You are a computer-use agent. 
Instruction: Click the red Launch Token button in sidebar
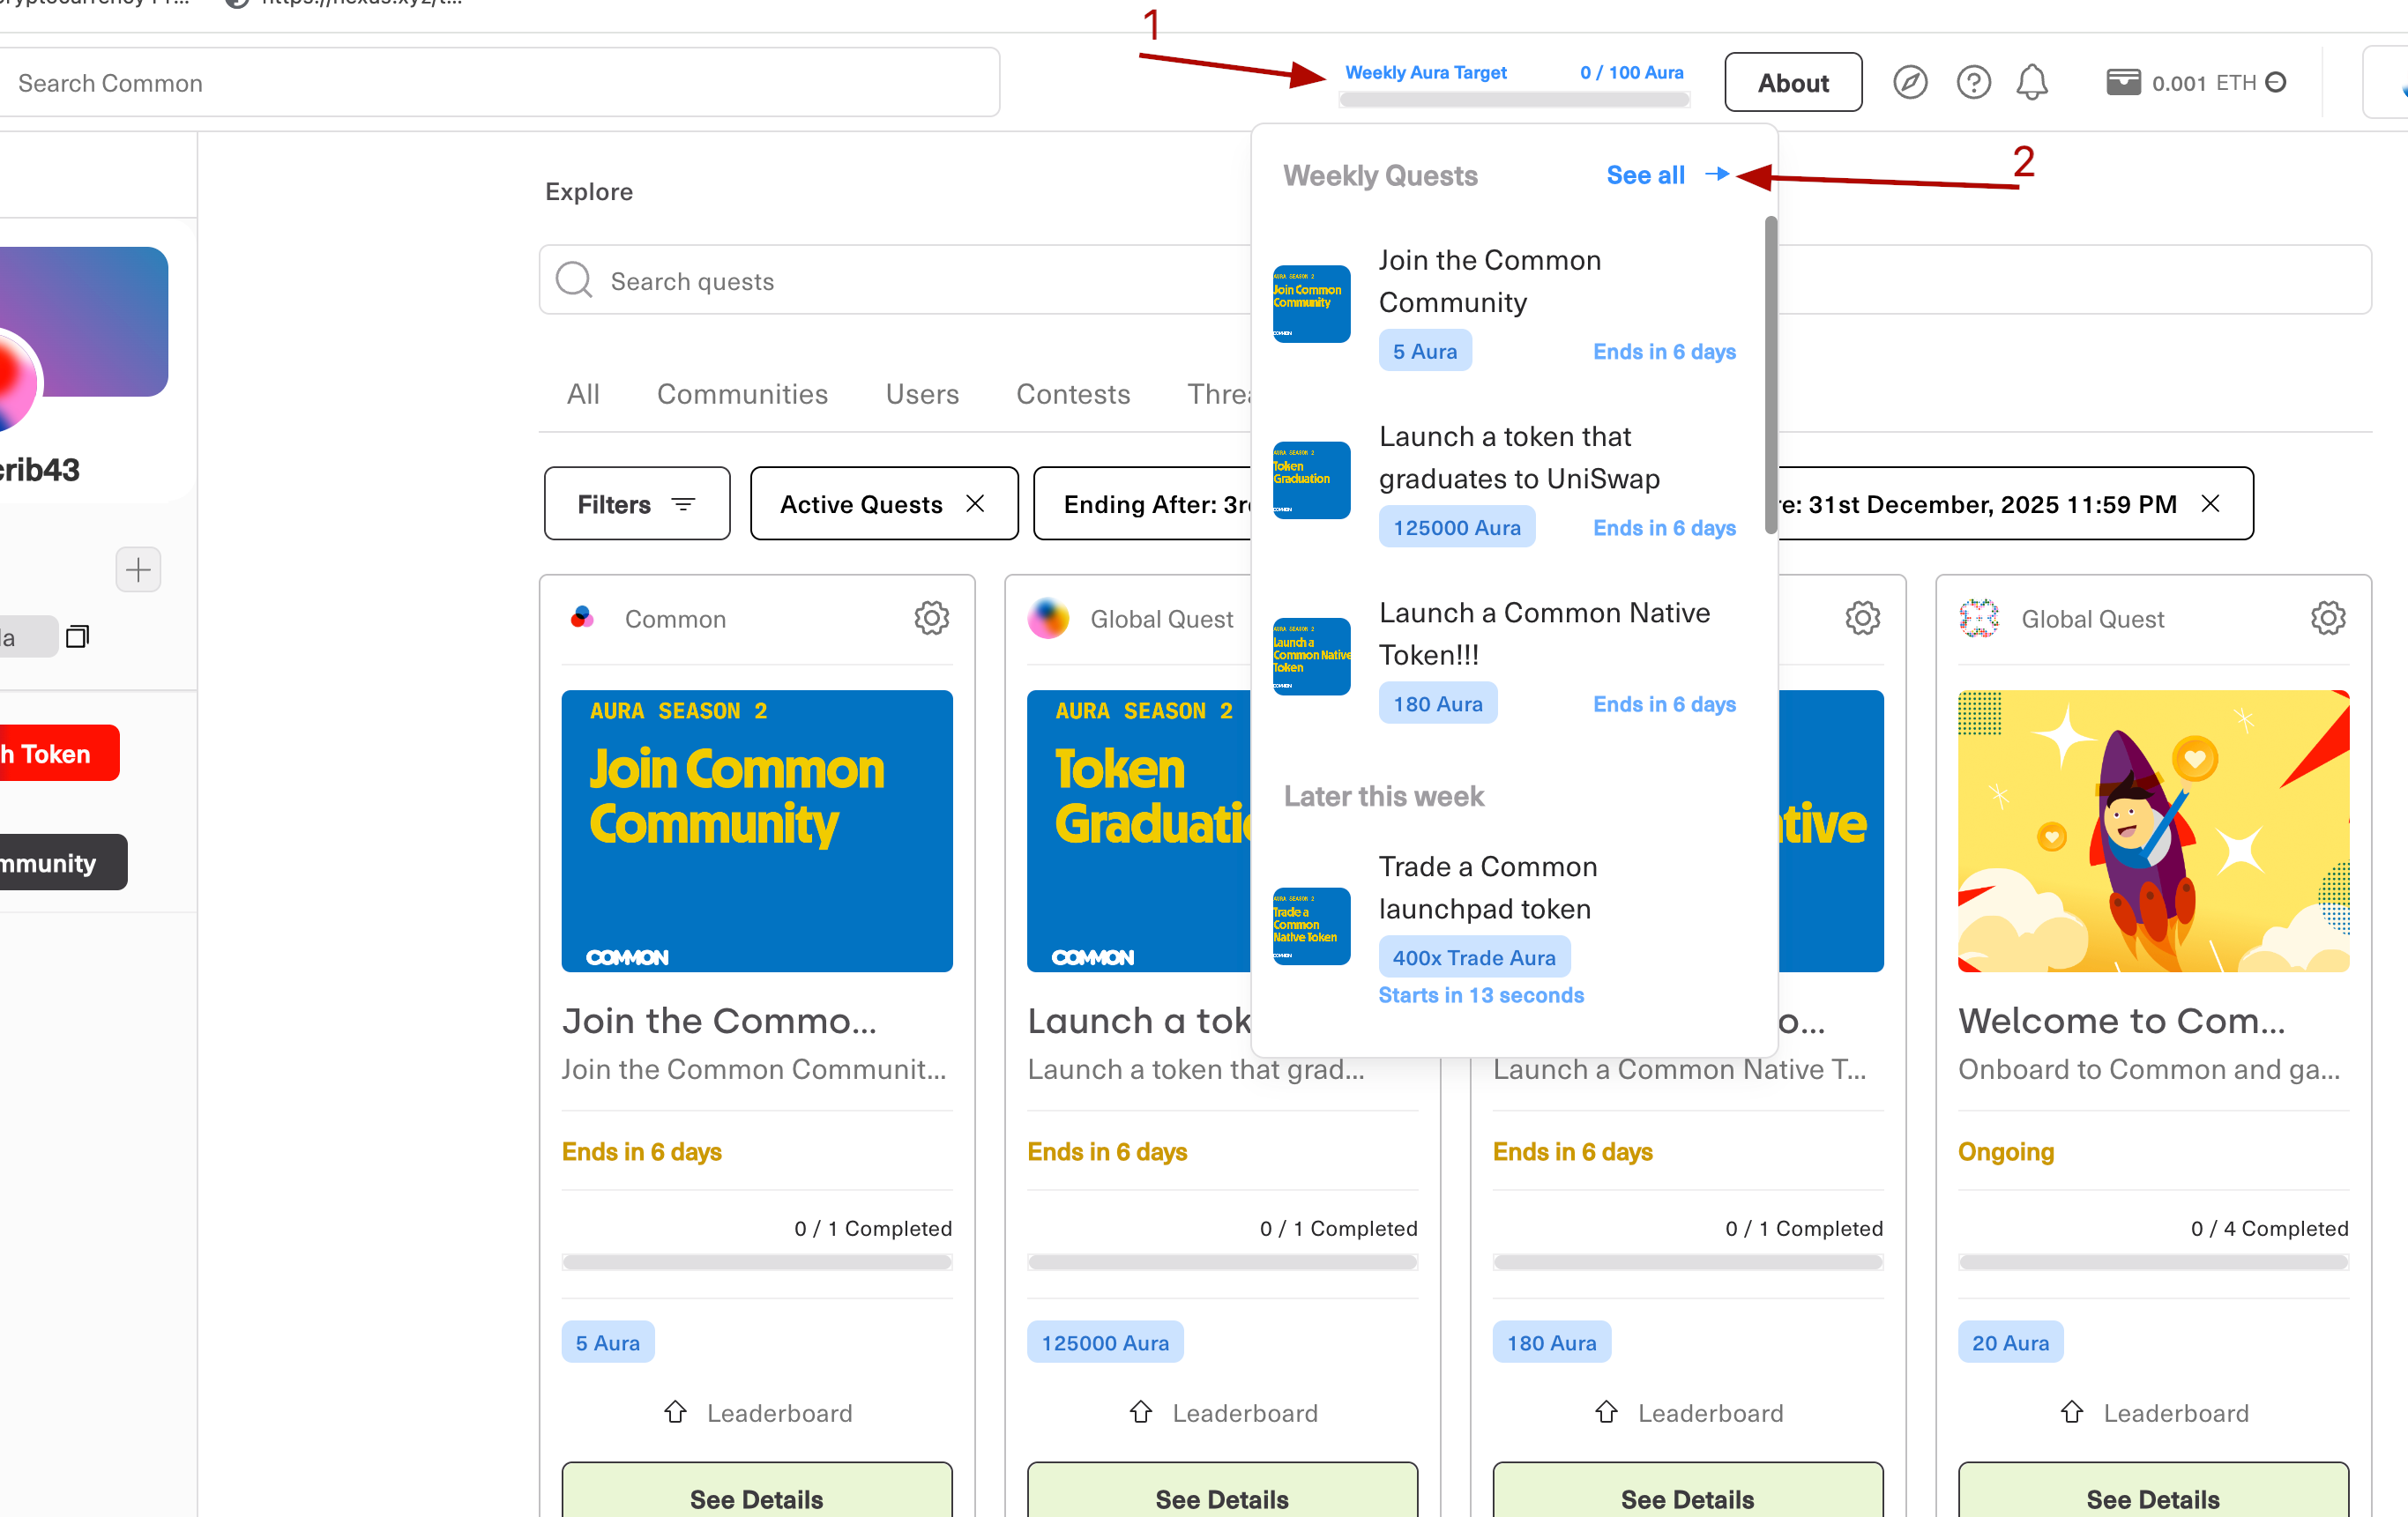[x=59, y=753]
